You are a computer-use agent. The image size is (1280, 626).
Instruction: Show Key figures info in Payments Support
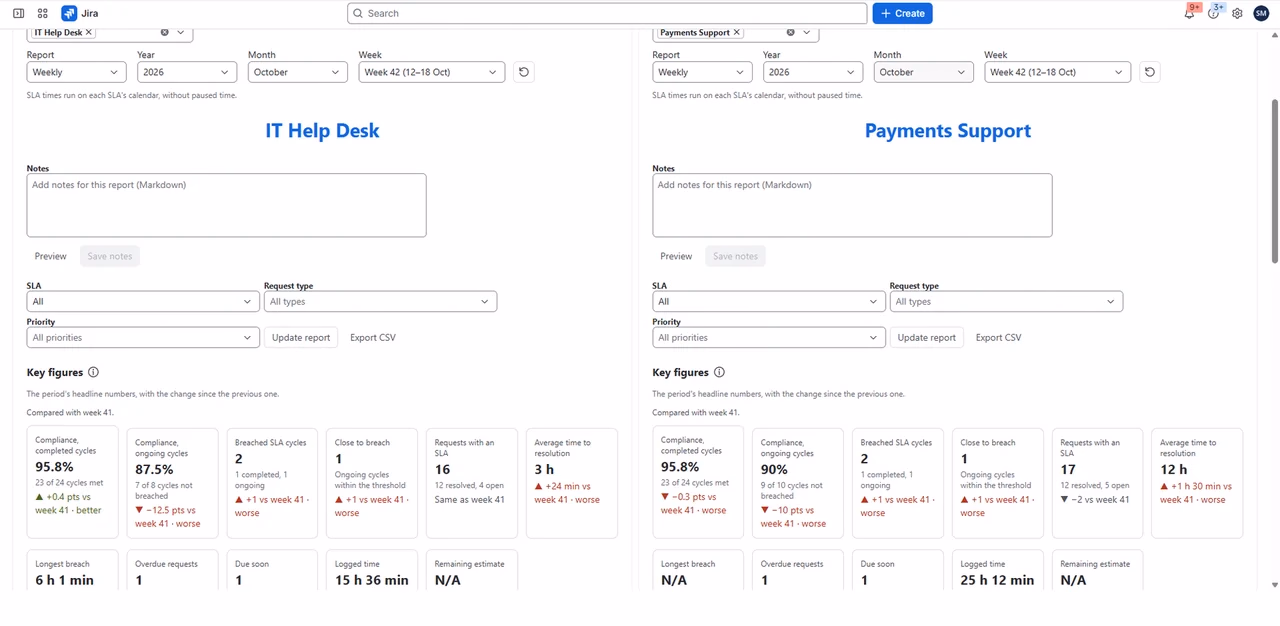719,372
